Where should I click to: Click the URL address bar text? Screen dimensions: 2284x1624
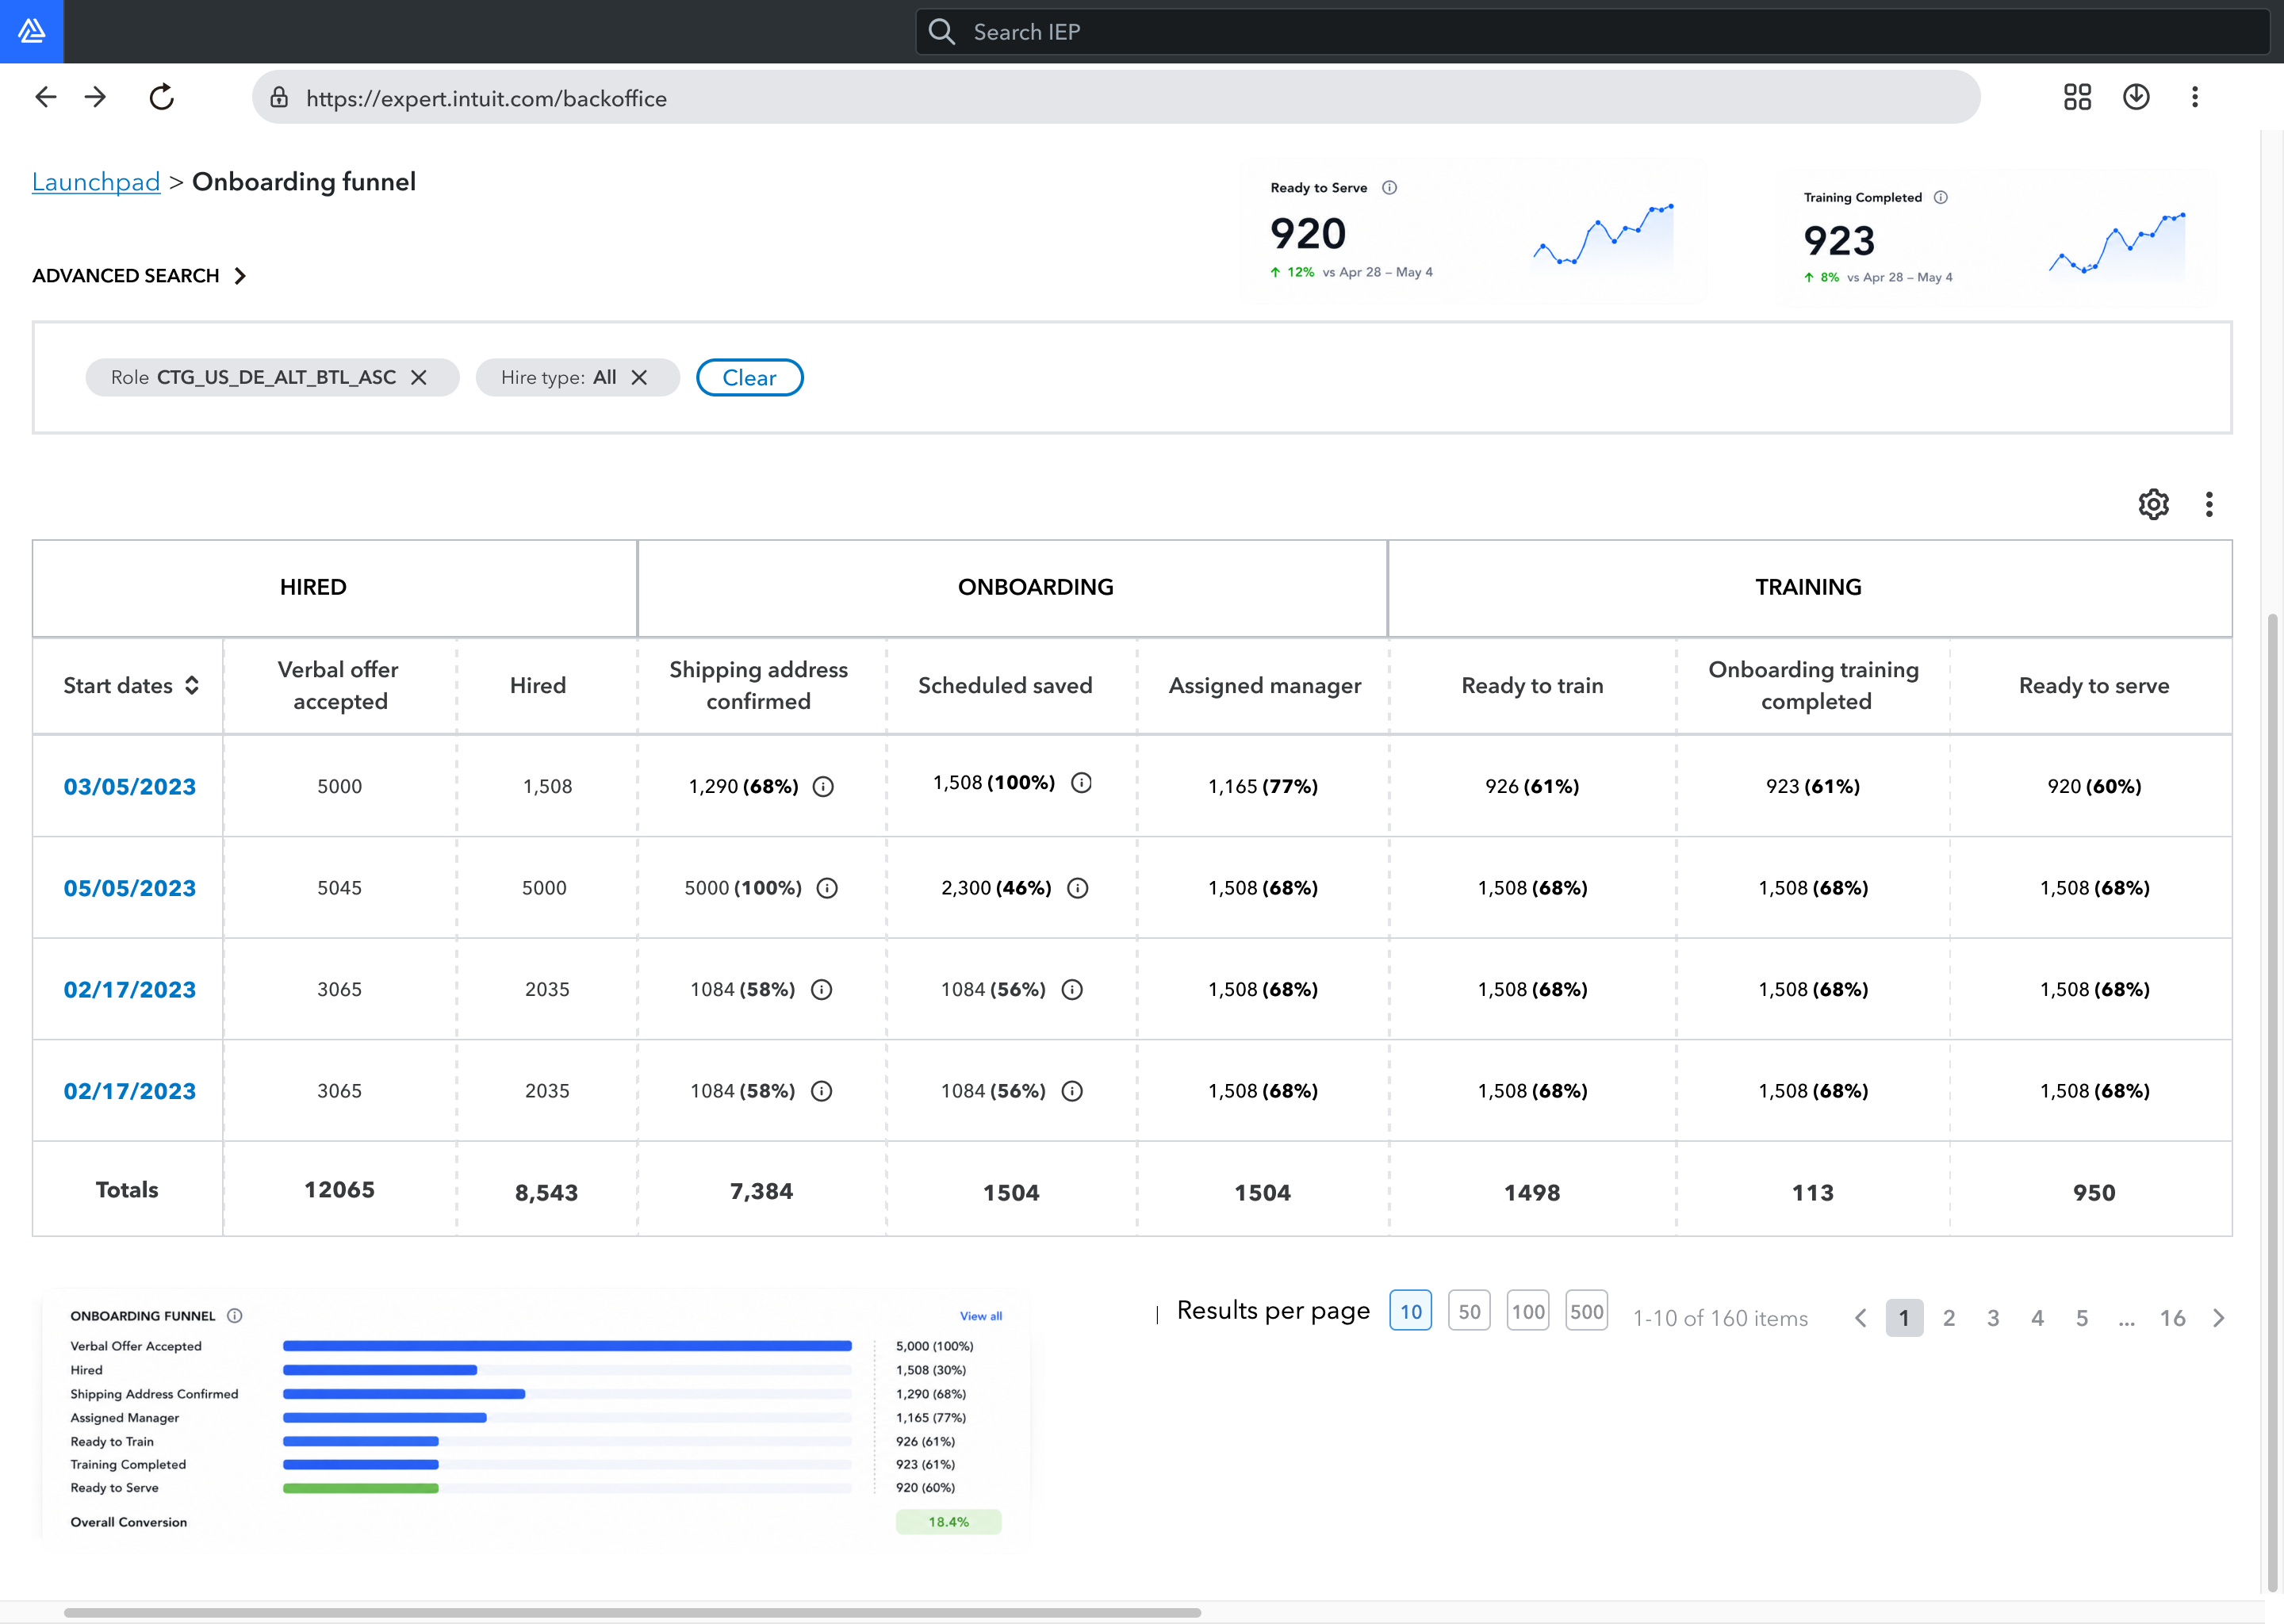(x=486, y=98)
